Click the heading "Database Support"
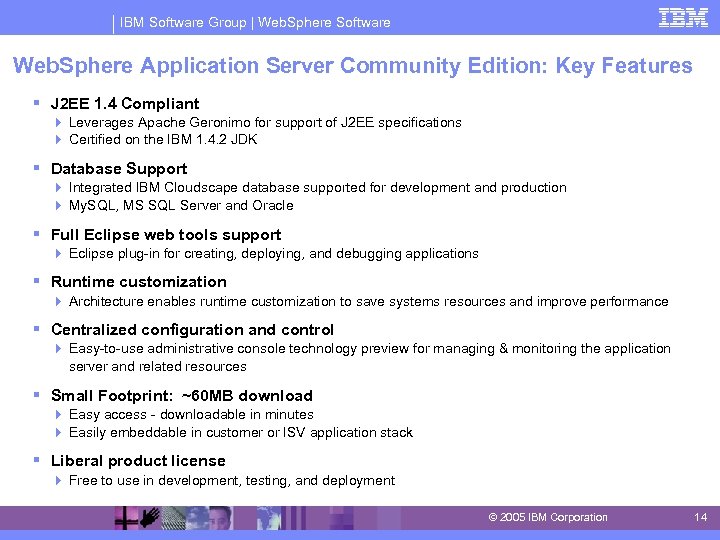The height and width of the screenshot is (540, 720). (119, 169)
